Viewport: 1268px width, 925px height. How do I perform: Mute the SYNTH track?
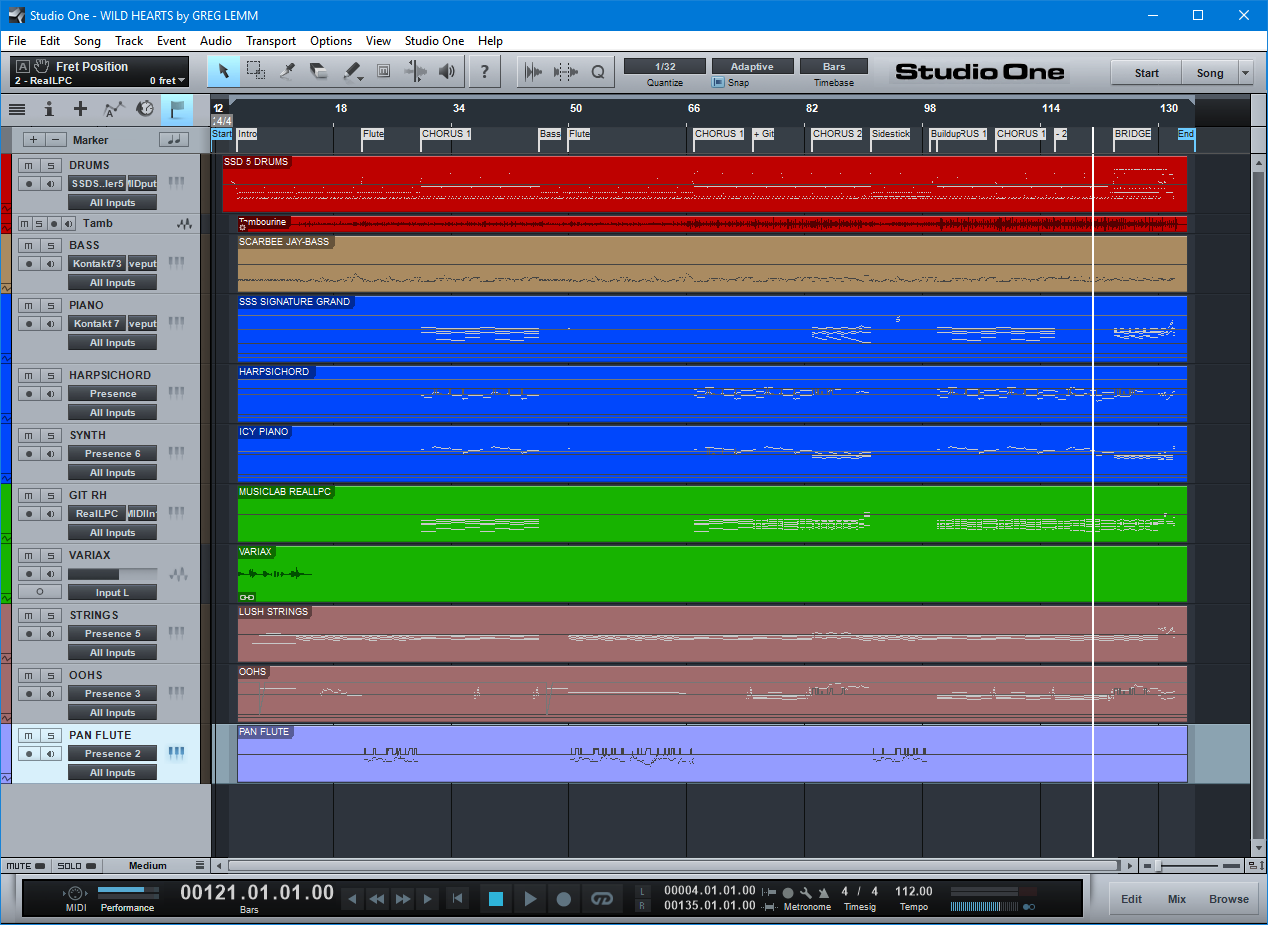29,435
